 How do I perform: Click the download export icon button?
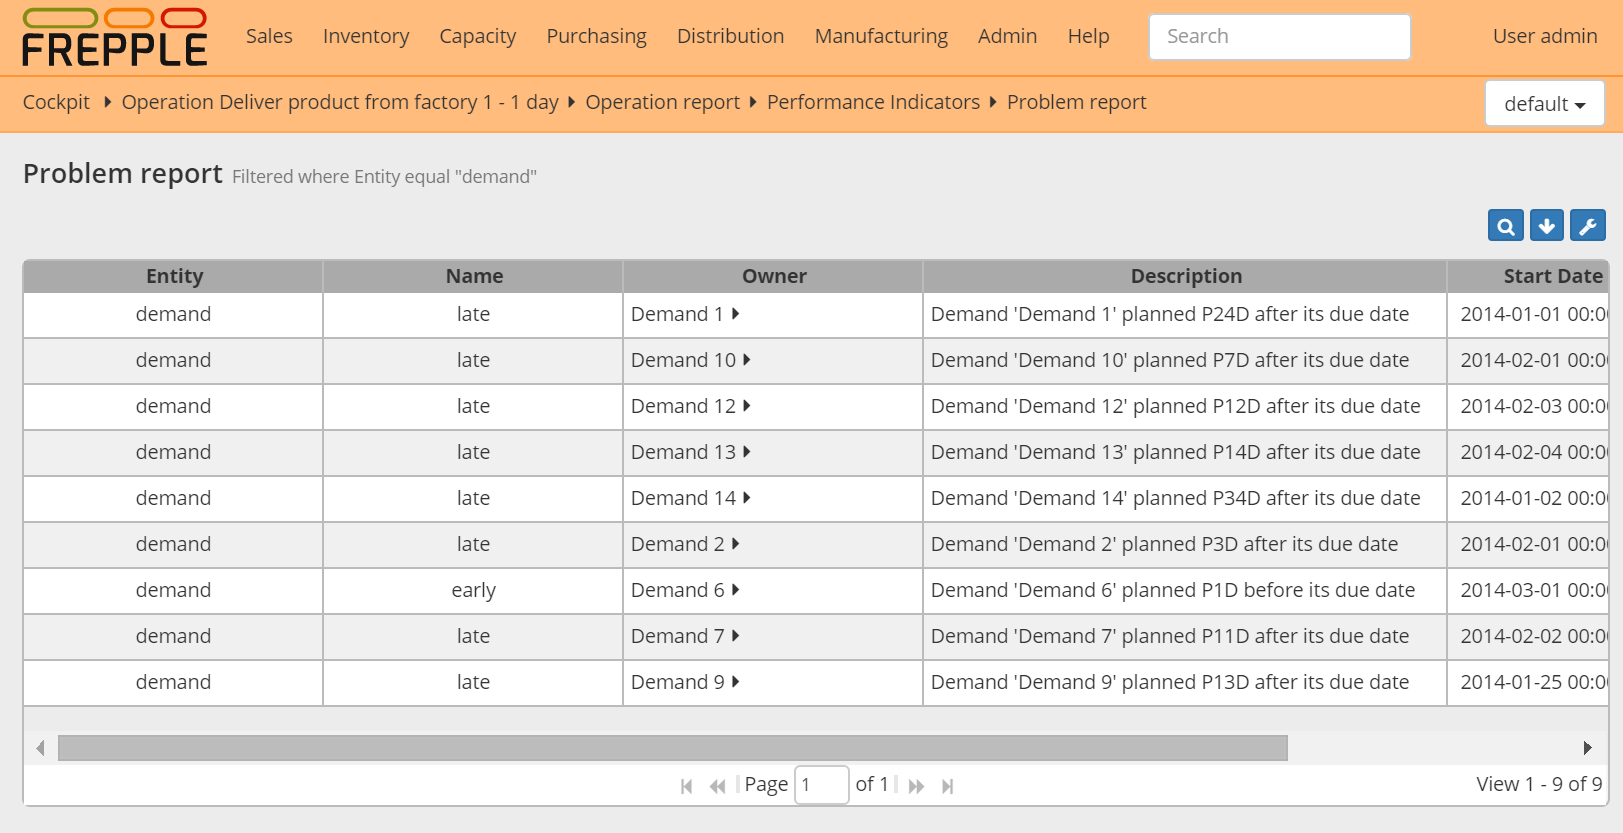pyautogui.click(x=1547, y=226)
